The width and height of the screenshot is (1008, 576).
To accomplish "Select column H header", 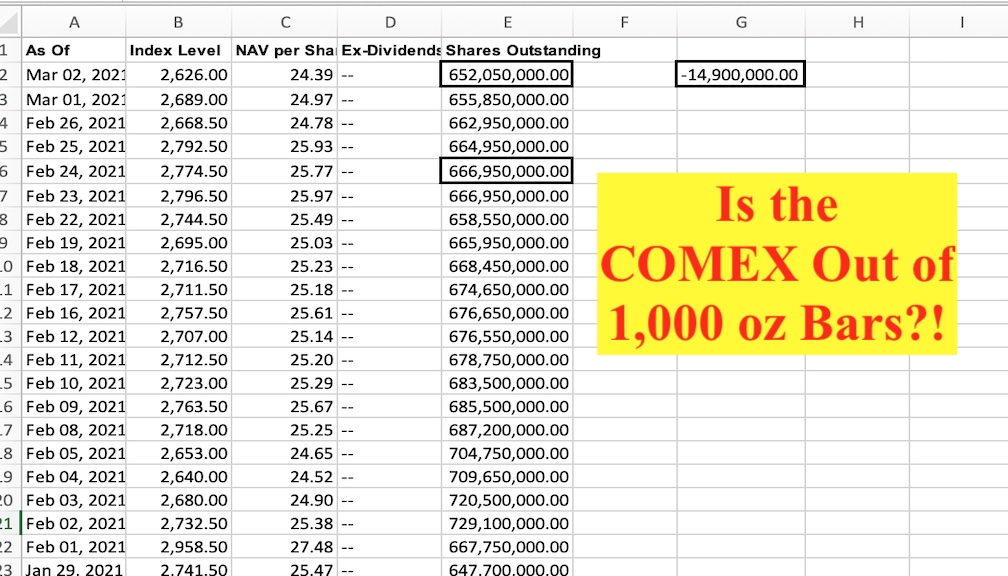I will 858,22.
